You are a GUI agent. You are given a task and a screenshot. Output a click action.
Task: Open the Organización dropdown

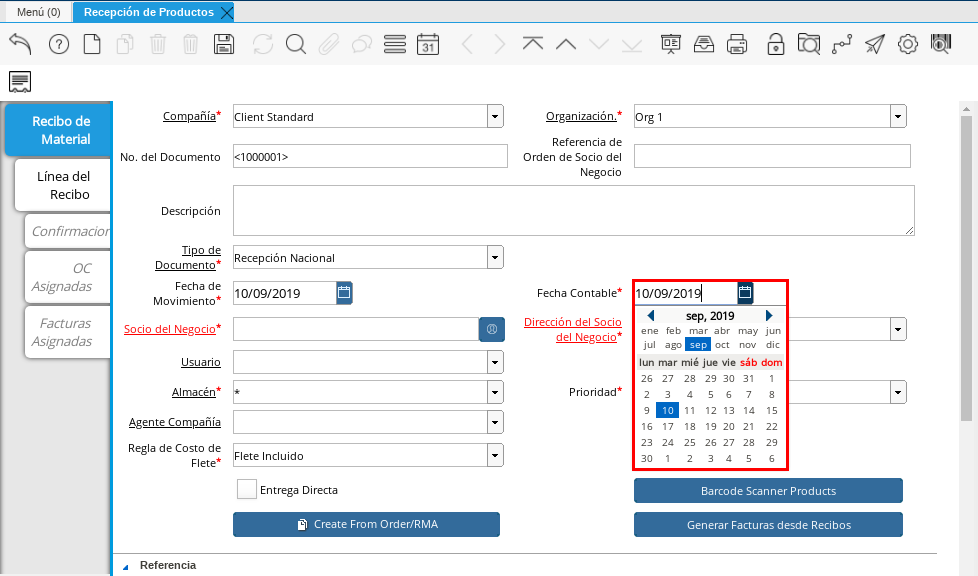[x=898, y=116]
